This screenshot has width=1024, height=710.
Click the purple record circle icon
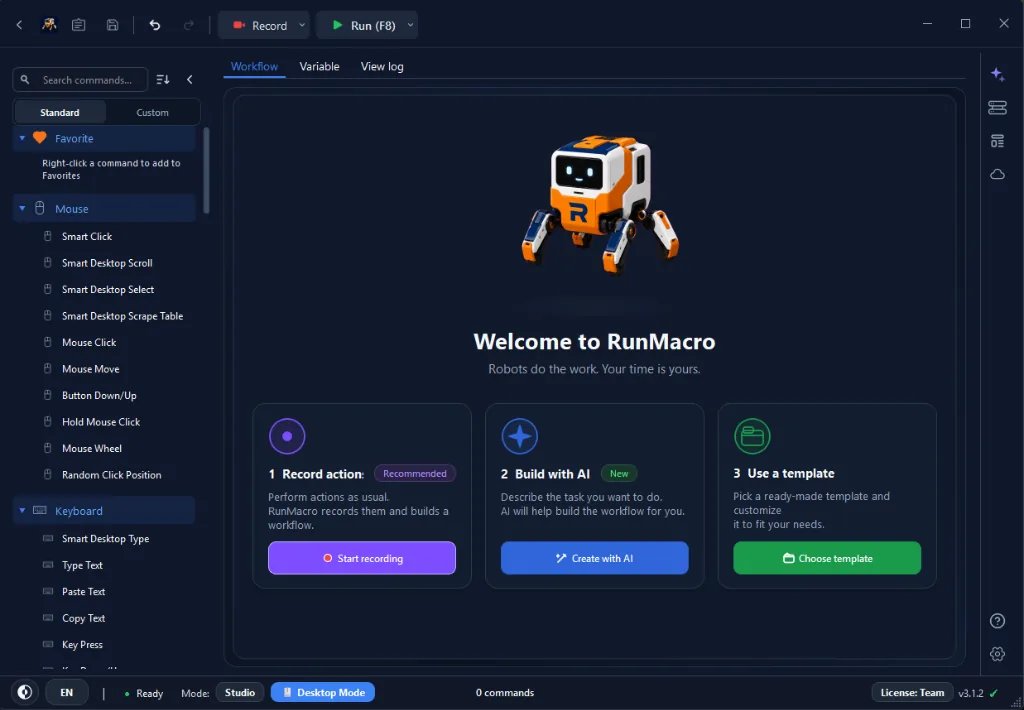287,436
